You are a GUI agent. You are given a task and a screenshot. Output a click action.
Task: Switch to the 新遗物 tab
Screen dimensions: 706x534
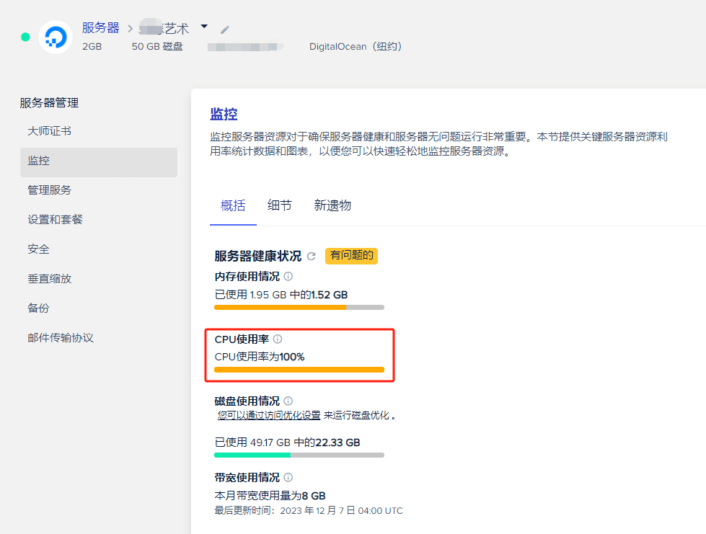(332, 205)
